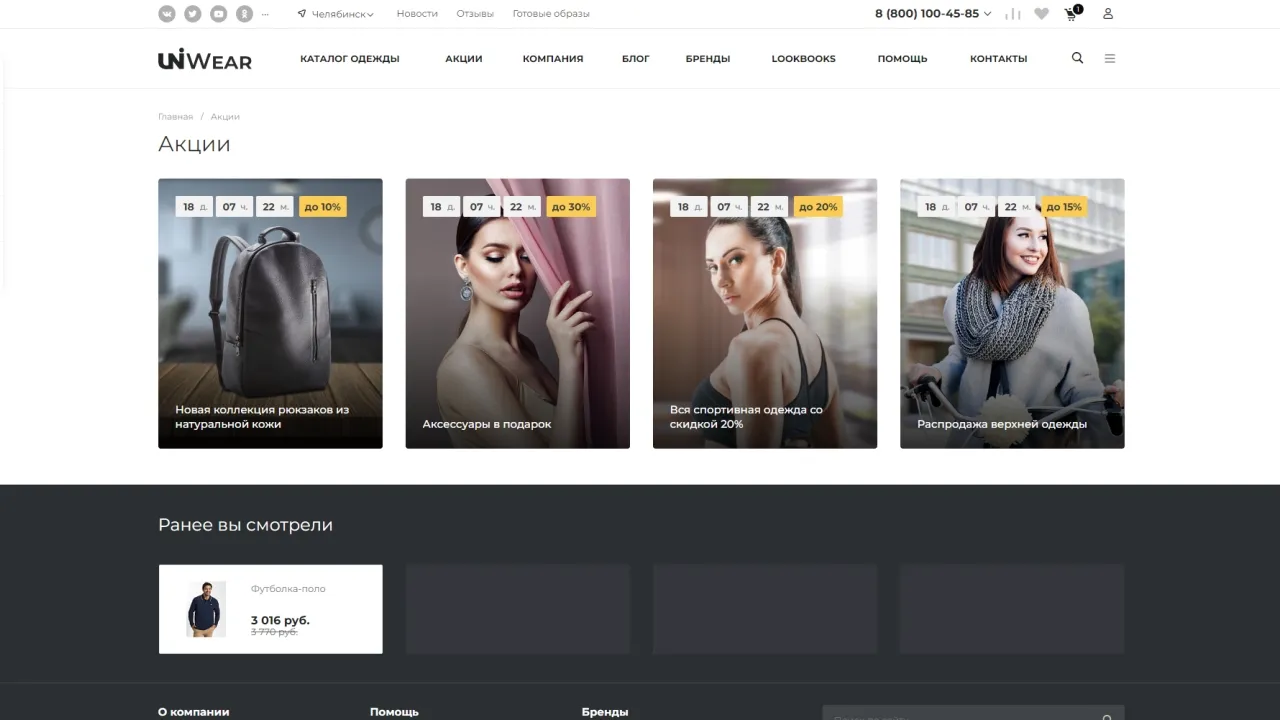Image resolution: width=1280 pixels, height=720 pixels.
Task: Click the Ранее вы смотрели heading
Action: click(x=245, y=525)
